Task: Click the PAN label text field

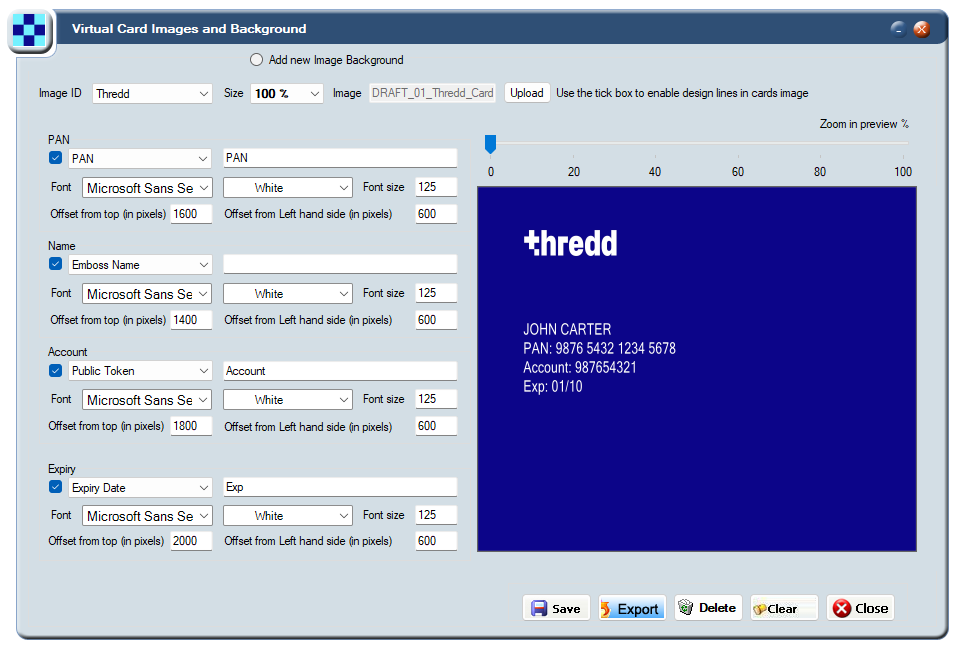Action: pos(340,158)
